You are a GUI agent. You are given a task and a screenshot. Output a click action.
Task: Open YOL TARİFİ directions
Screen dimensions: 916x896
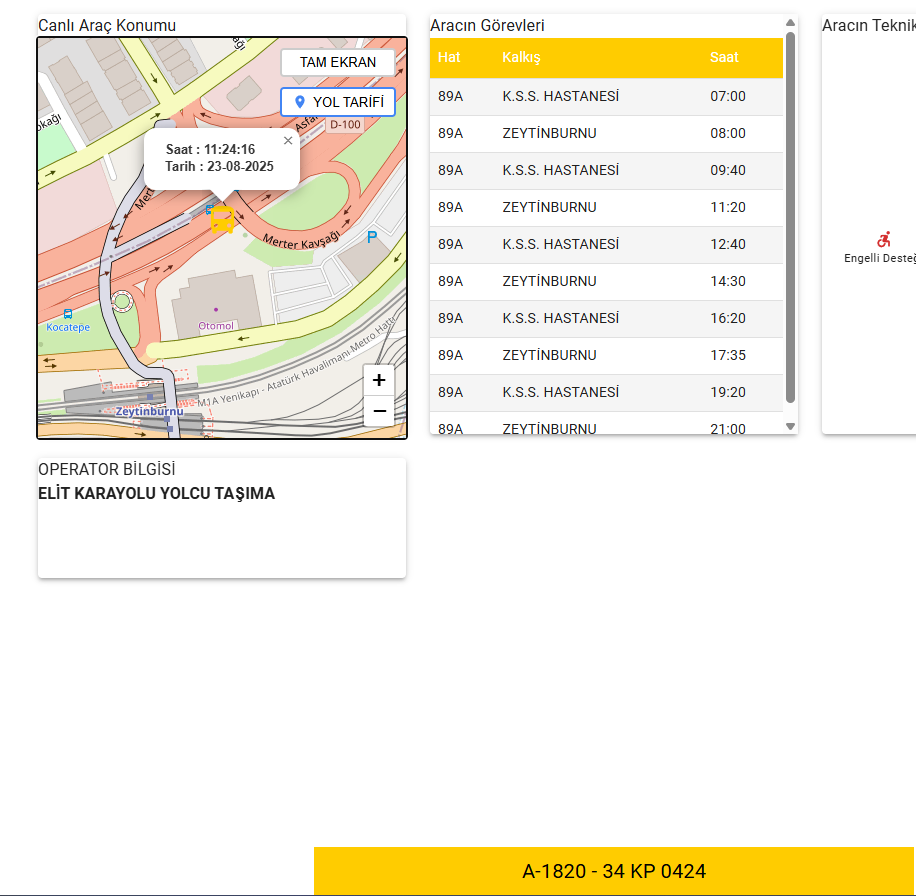(338, 102)
